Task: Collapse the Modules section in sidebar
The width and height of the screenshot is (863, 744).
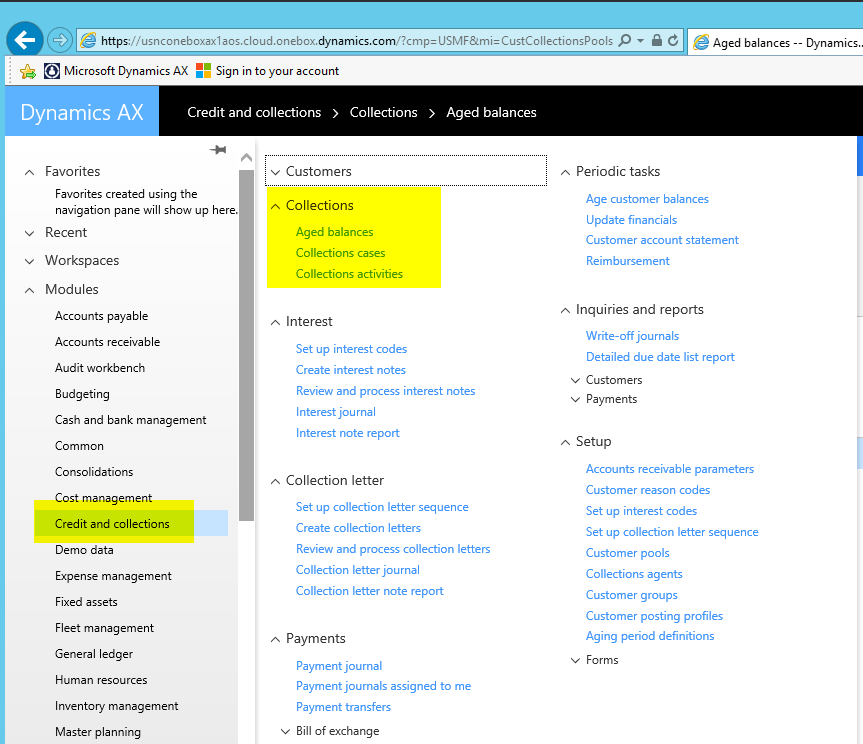Action: click(x=30, y=290)
